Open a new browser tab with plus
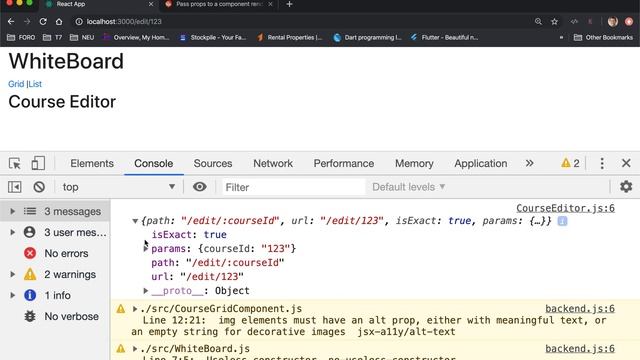640x360 pixels. coord(289,4)
